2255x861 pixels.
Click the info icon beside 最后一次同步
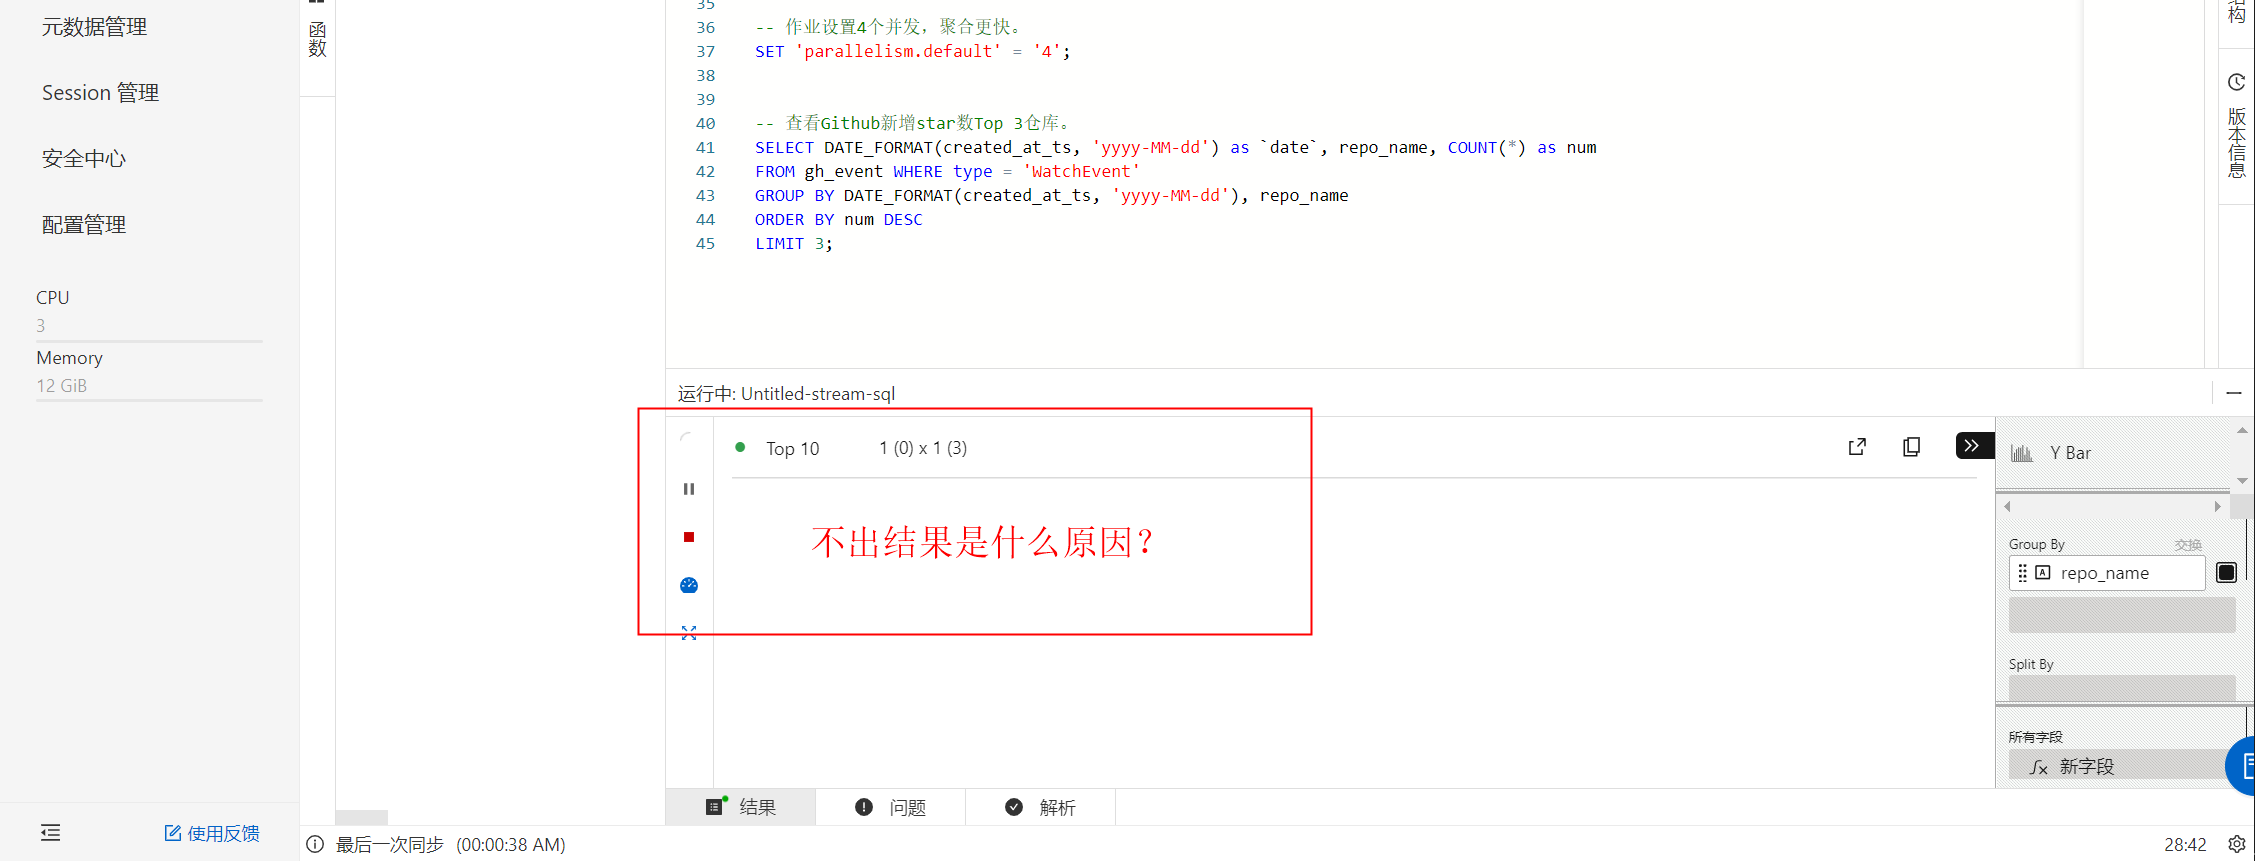(x=315, y=844)
